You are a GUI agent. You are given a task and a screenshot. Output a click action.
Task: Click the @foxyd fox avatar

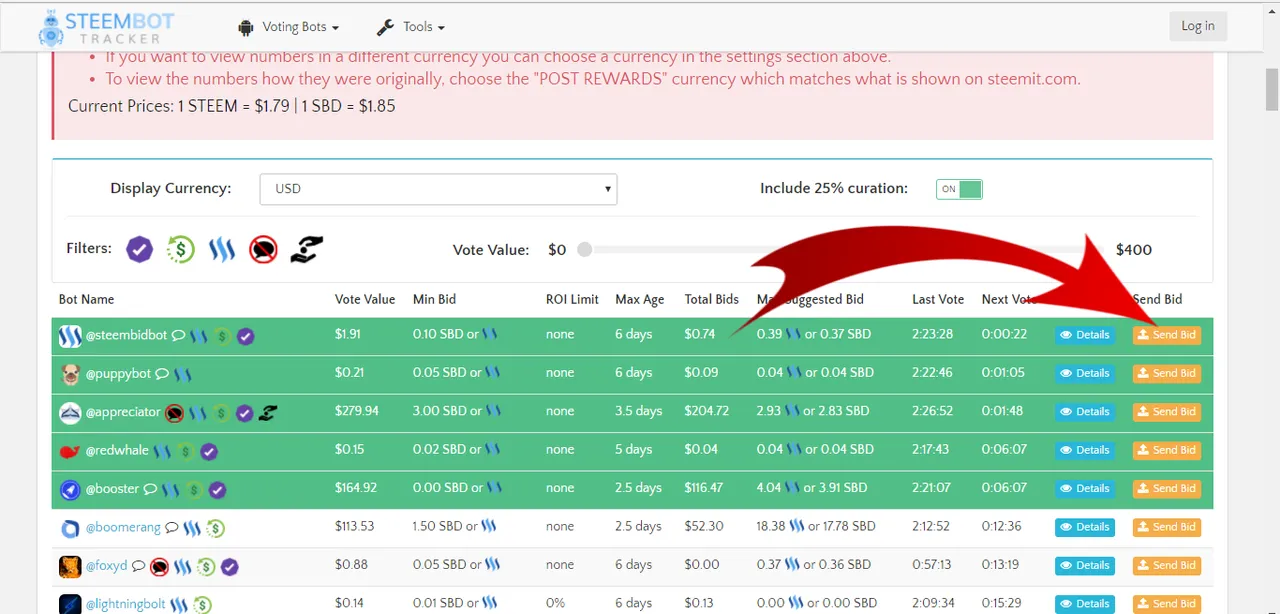point(70,566)
